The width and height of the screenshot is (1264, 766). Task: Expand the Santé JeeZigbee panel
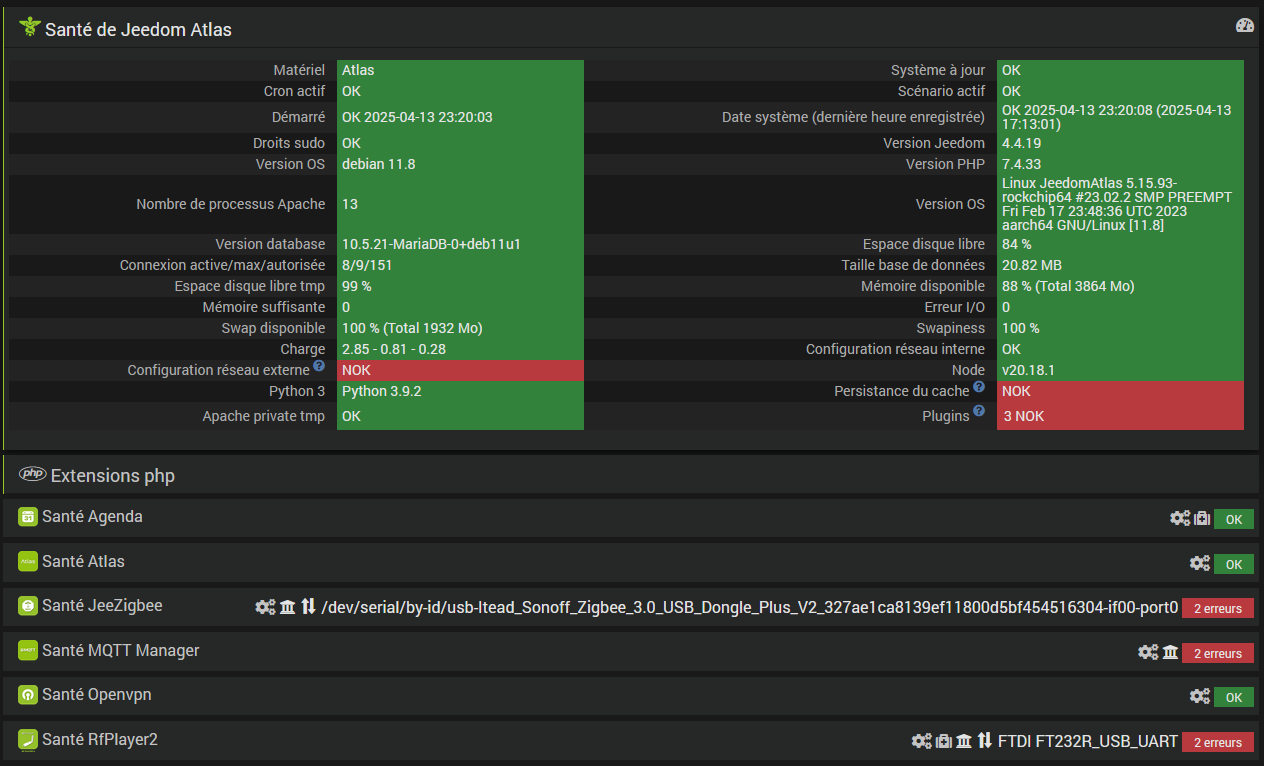[102, 605]
